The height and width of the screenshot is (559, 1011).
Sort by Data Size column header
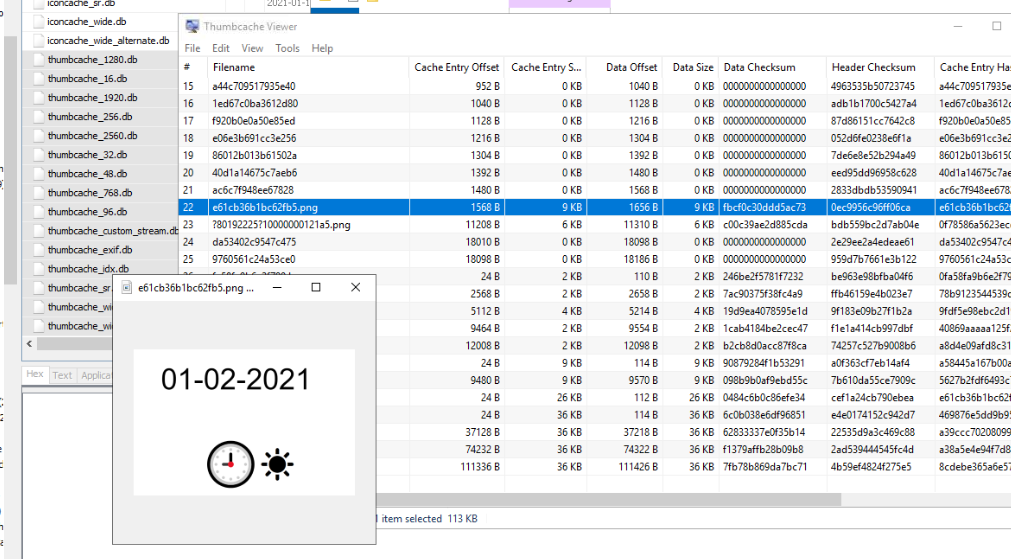pyautogui.click(x=691, y=67)
